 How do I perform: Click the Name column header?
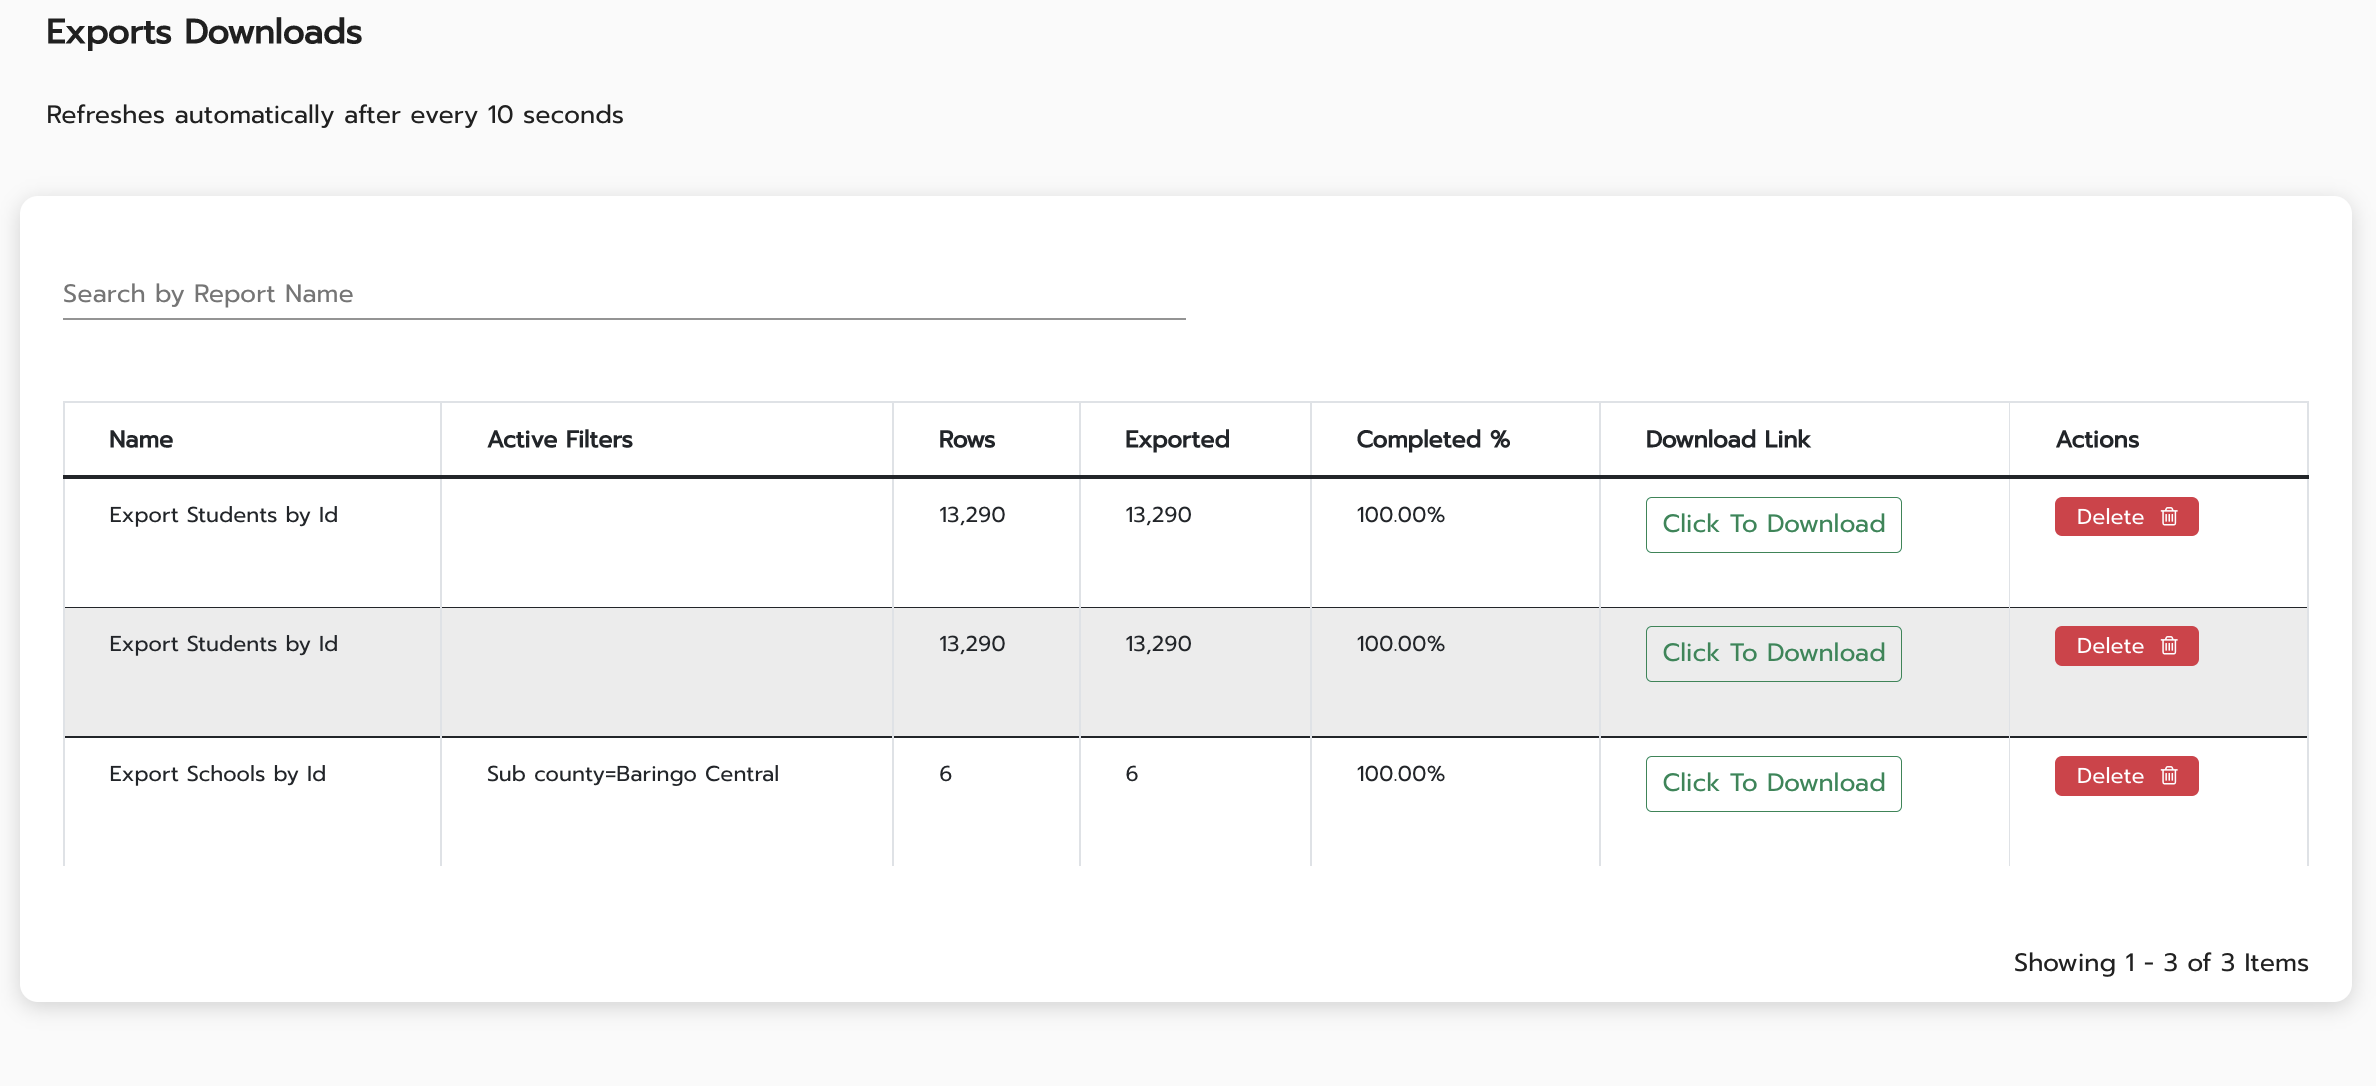(141, 440)
